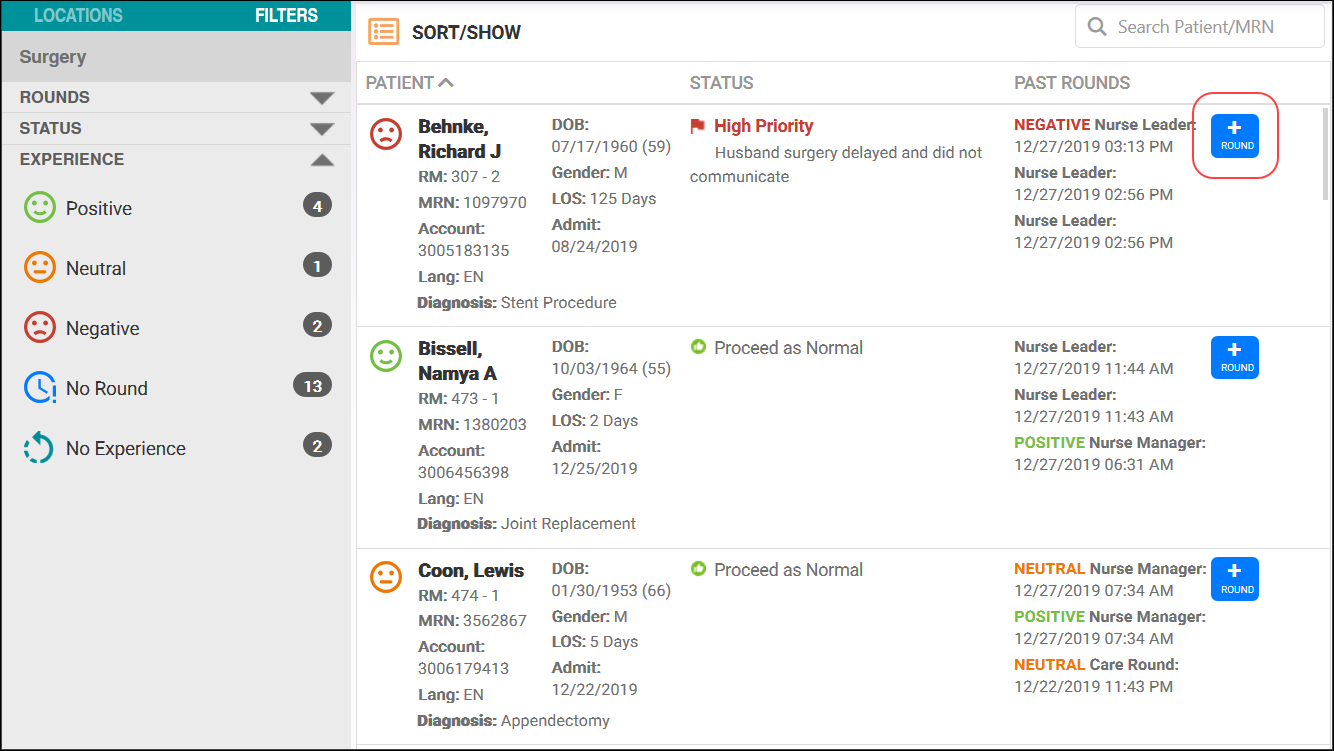Click Richard Behnke's red negative face icon
Viewport: 1334px width, 751px height.
coord(386,134)
